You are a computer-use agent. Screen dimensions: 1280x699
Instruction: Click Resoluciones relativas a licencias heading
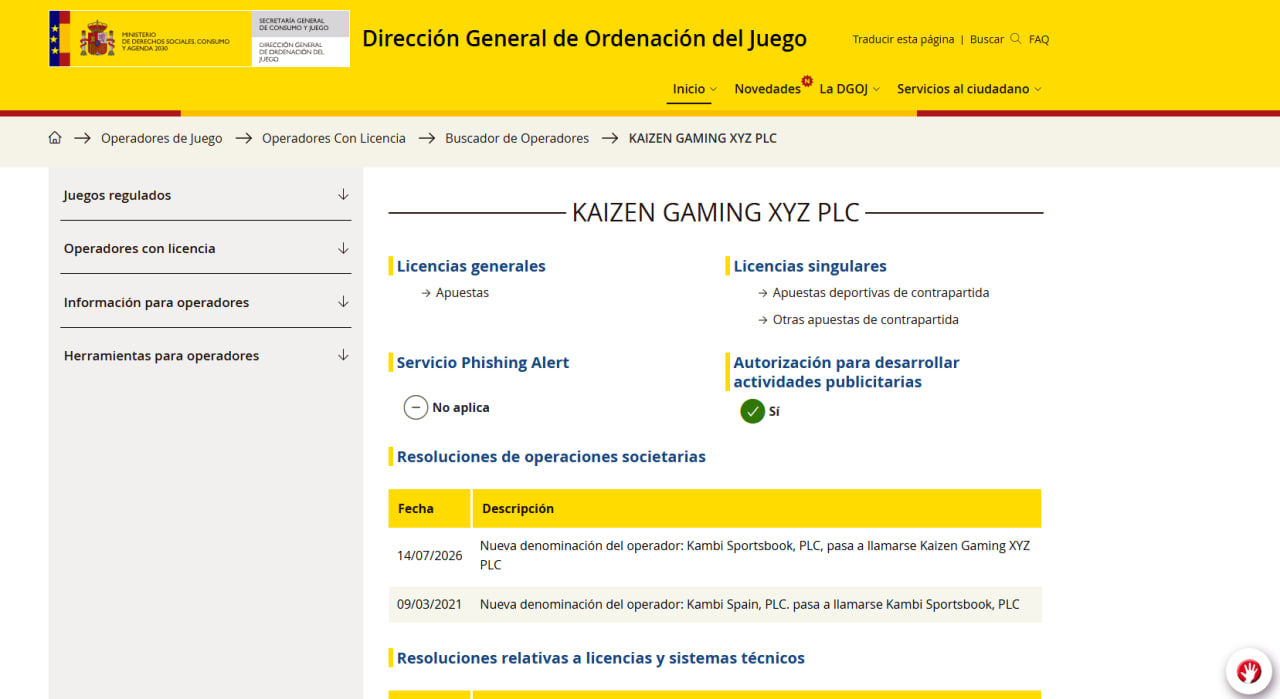[x=601, y=658]
